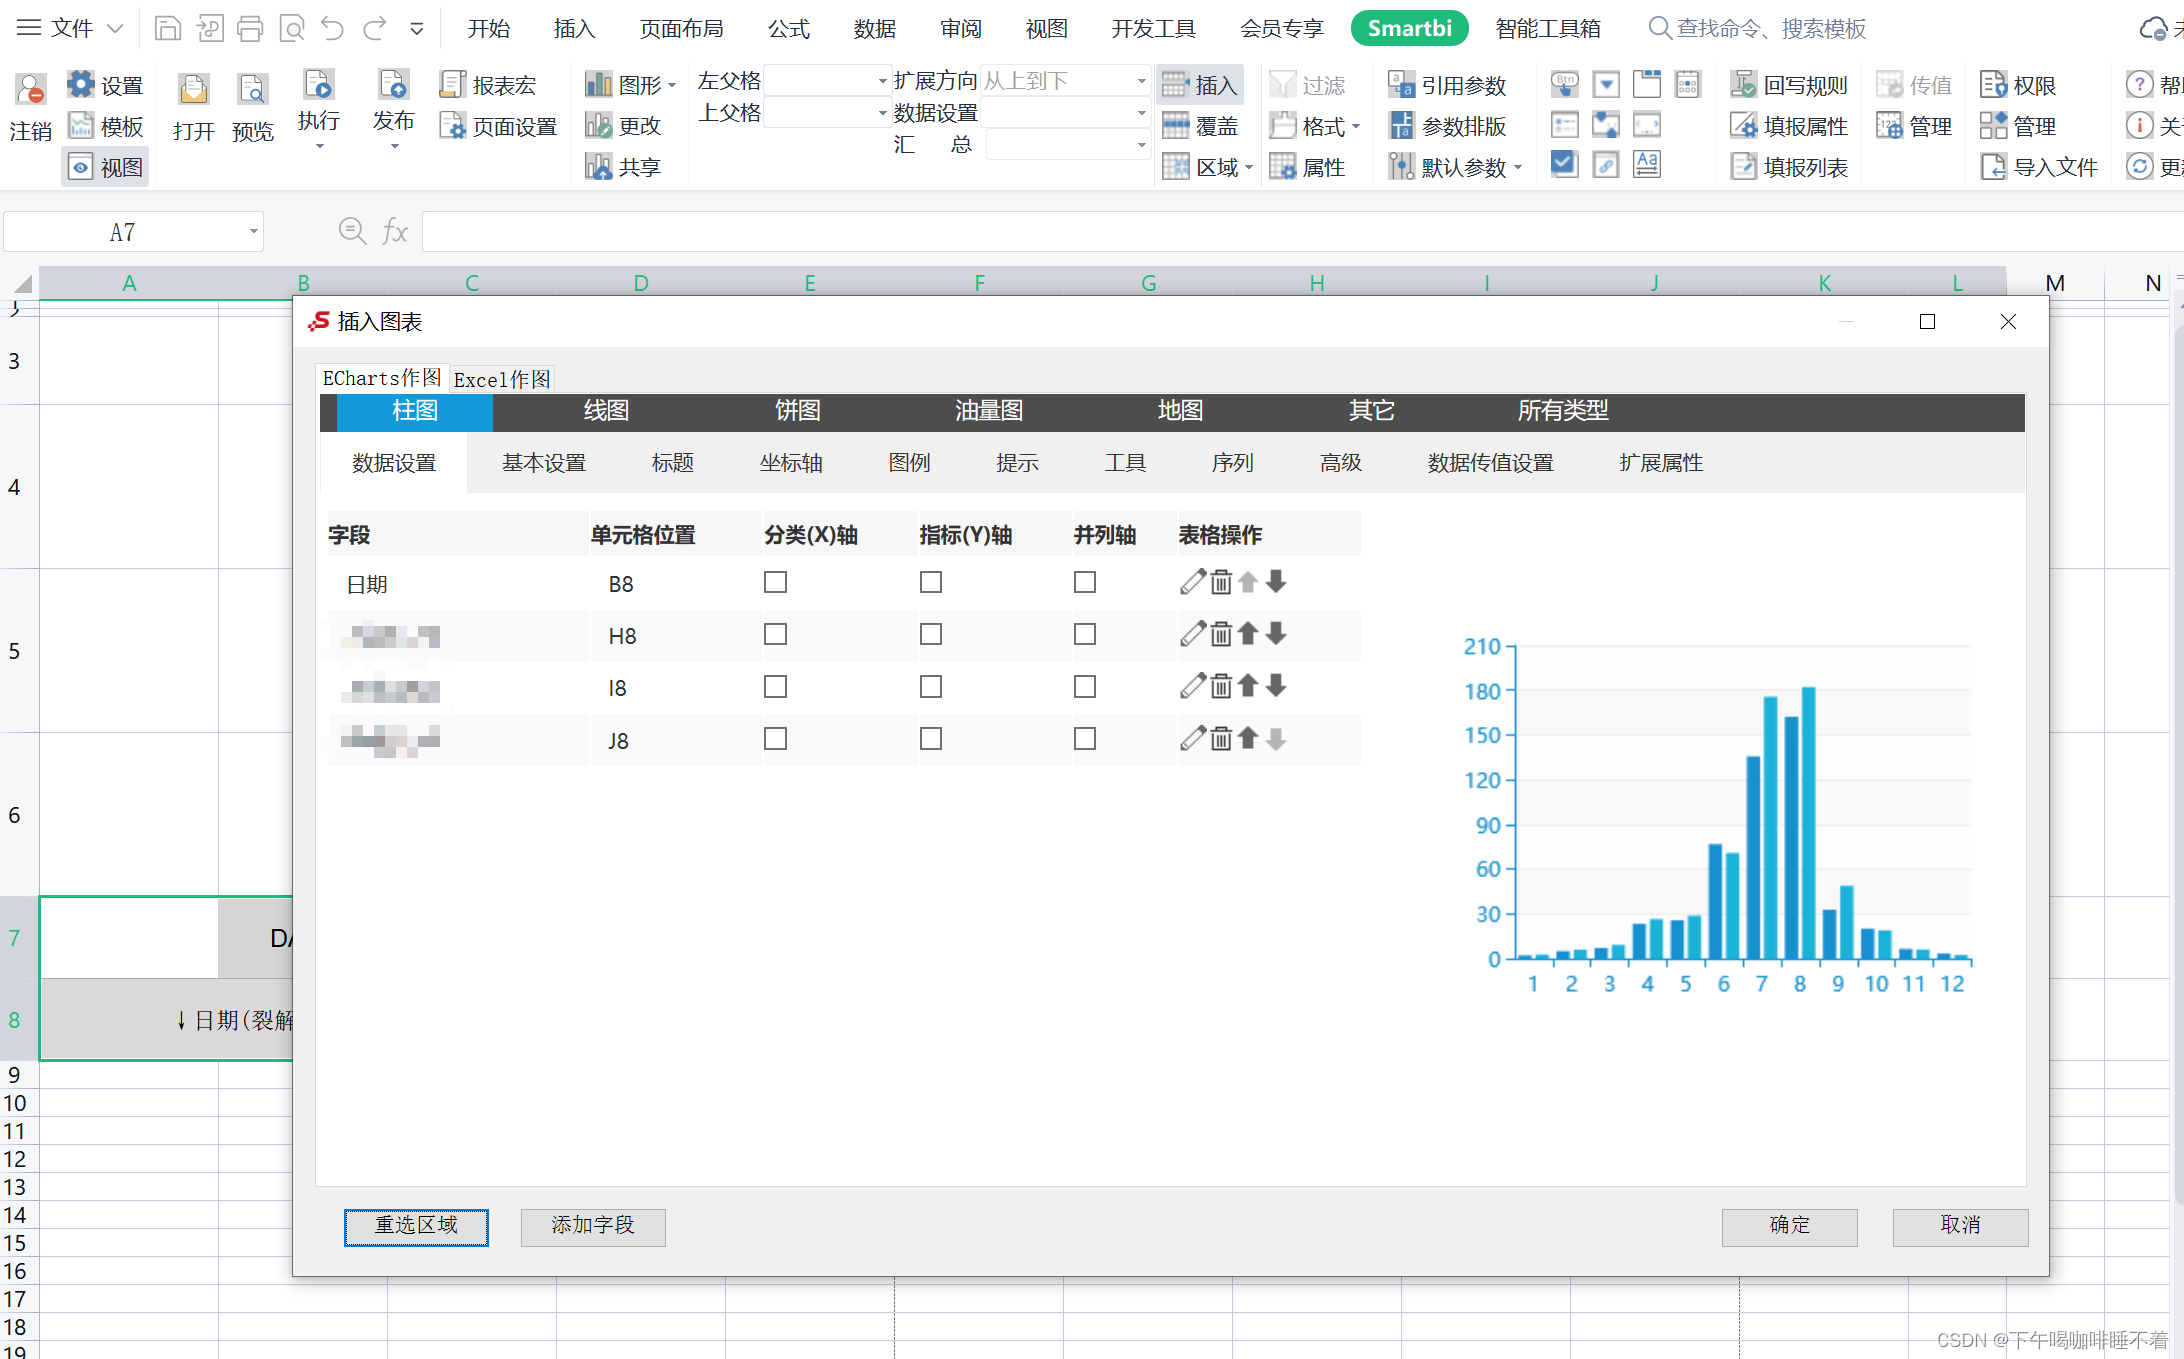Click the 引用参数 icon

pos(1449,84)
